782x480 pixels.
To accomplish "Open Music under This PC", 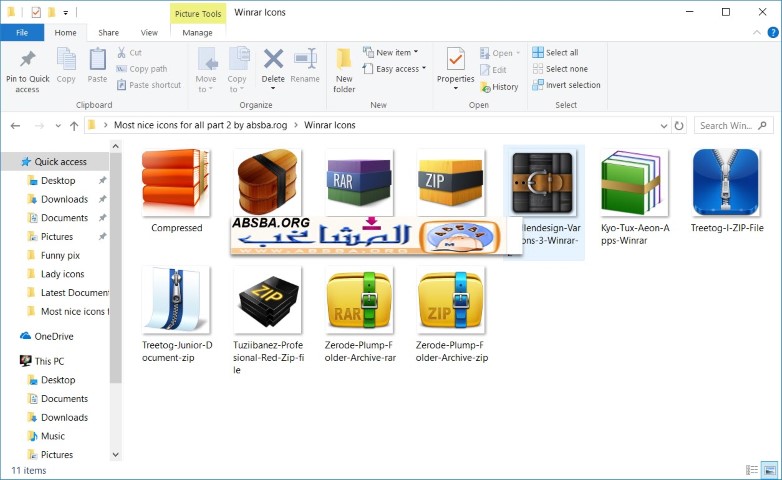I will [46, 436].
